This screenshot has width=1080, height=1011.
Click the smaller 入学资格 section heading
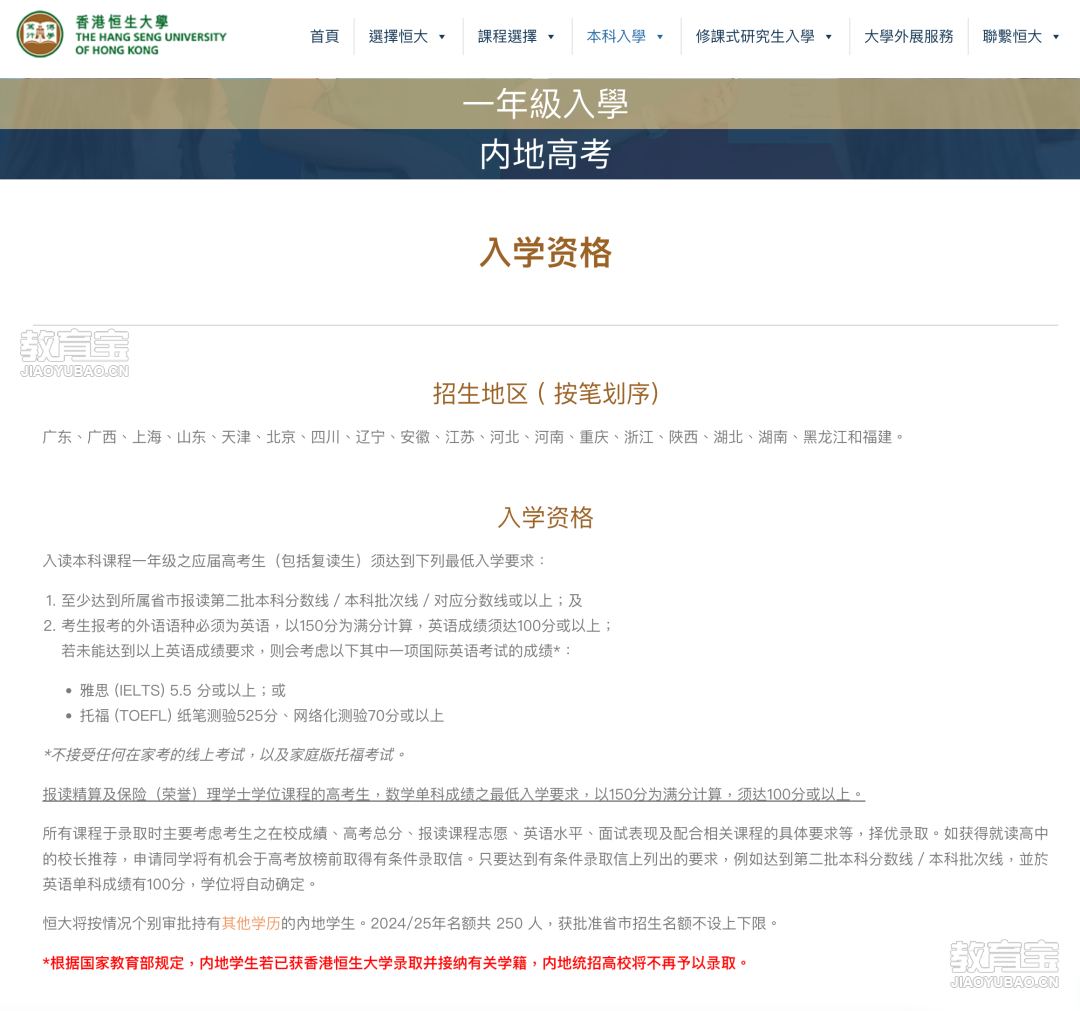coord(545,517)
